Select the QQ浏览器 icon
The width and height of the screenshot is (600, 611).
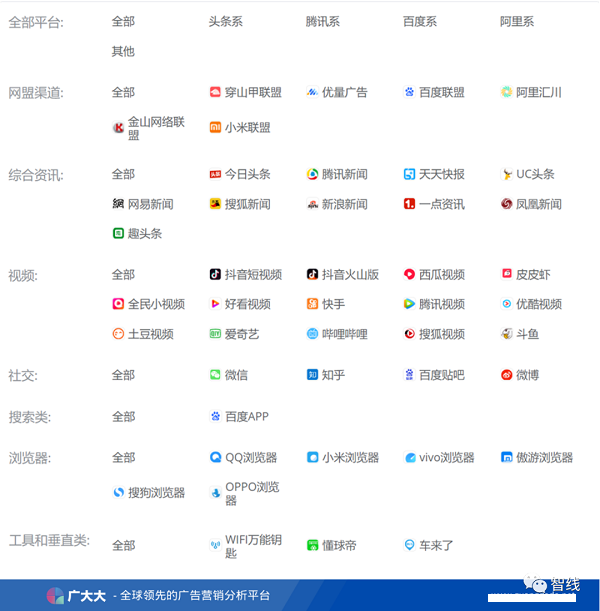click(x=215, y=457)
